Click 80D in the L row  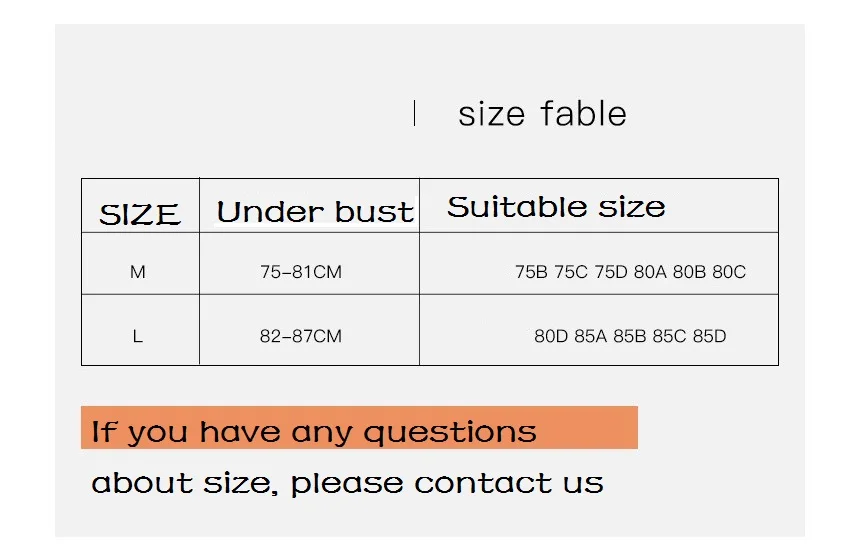(x=551, y=336)
